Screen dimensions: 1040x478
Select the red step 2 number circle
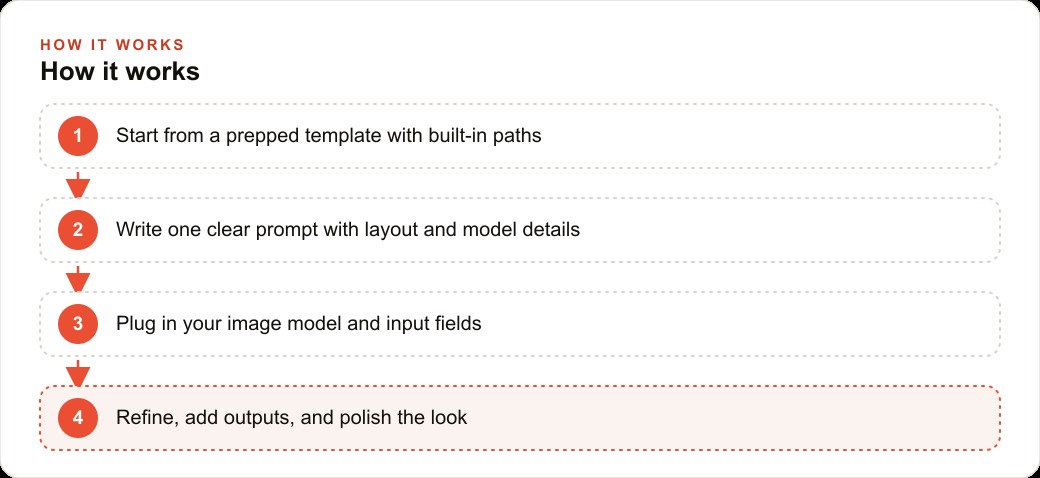tap(78, 230)
